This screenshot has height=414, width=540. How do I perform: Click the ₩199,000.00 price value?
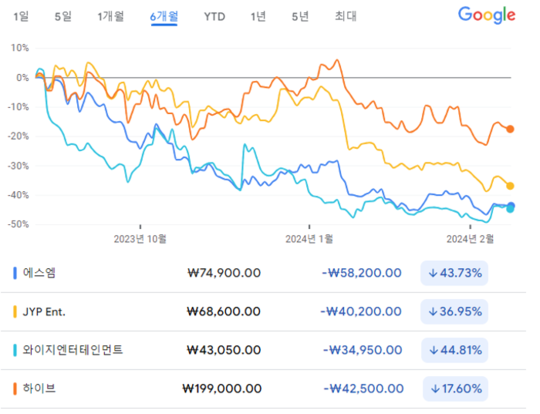222,389
